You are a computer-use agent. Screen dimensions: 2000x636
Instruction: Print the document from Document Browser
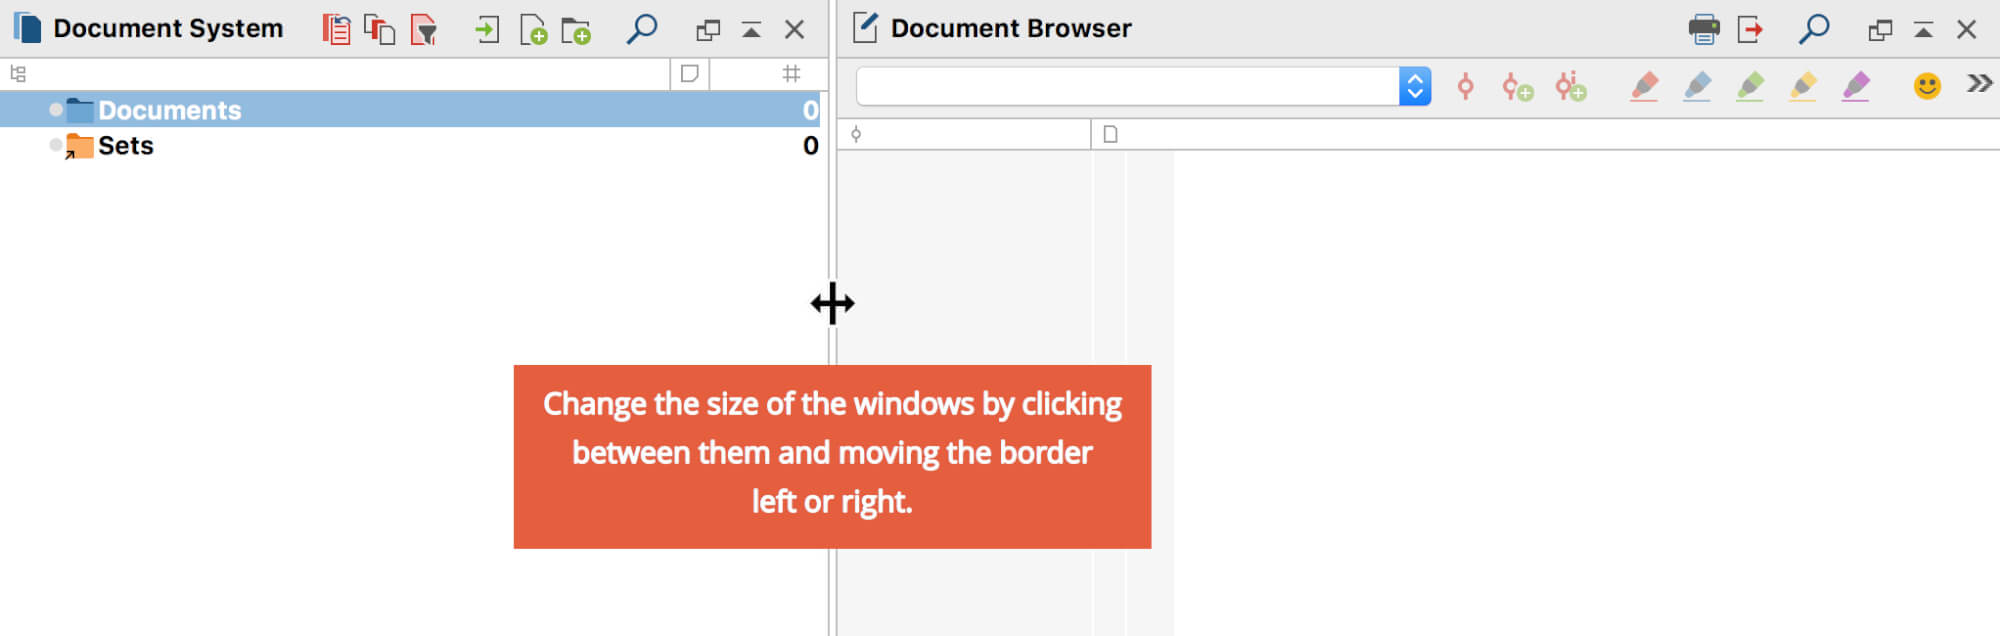coord(1704,29)
